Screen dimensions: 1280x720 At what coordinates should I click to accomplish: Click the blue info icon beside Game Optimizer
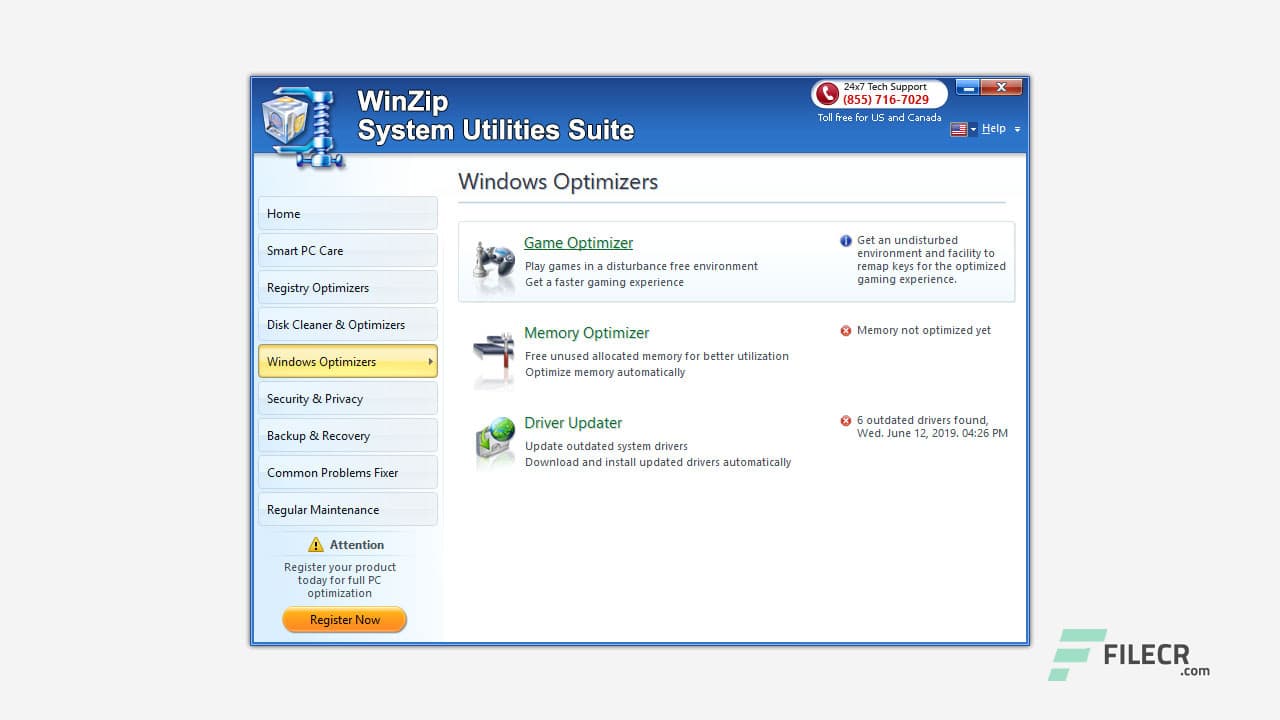[x=844, y=240]
